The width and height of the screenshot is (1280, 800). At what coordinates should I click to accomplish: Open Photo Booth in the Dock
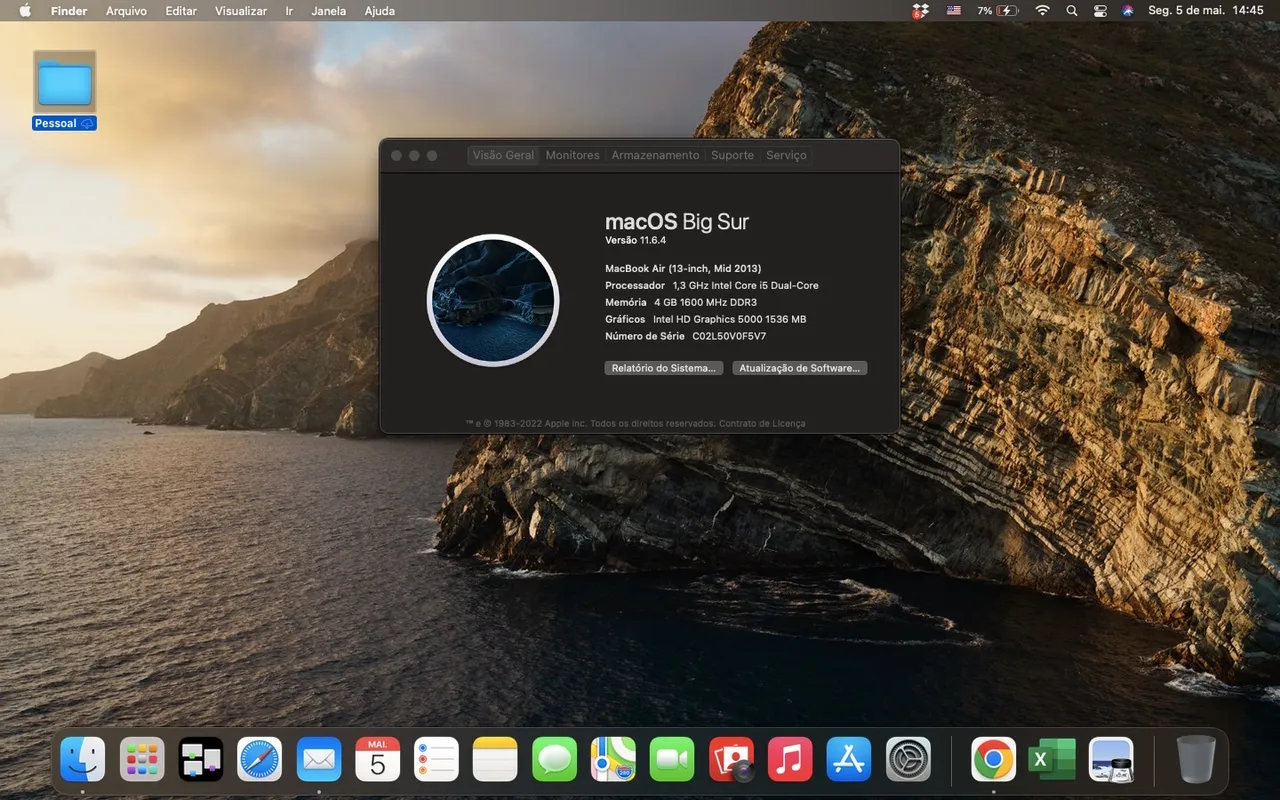point(731,759)
